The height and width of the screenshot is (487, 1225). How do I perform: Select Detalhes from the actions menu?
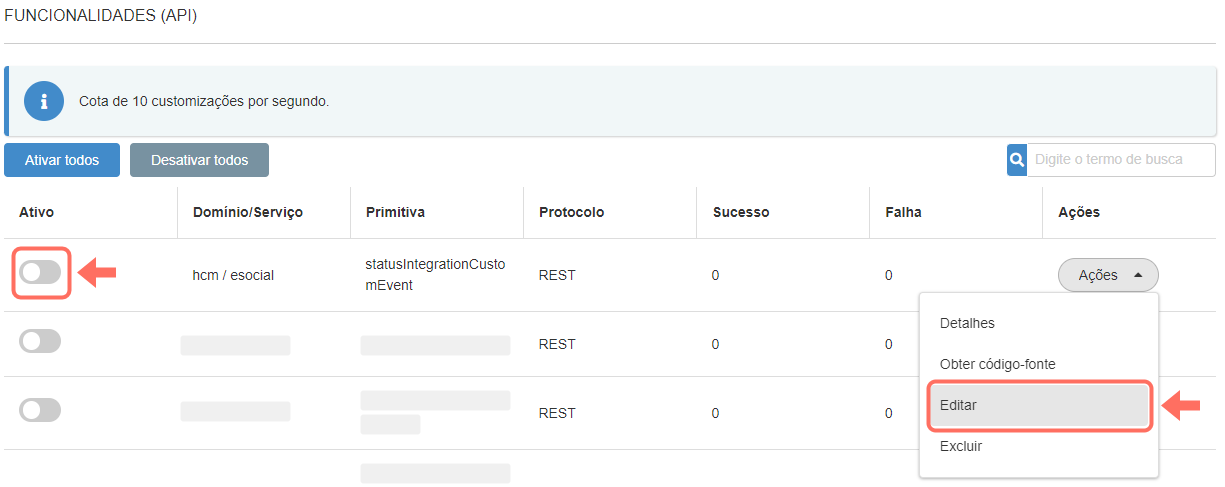click(x=967, y=323)
